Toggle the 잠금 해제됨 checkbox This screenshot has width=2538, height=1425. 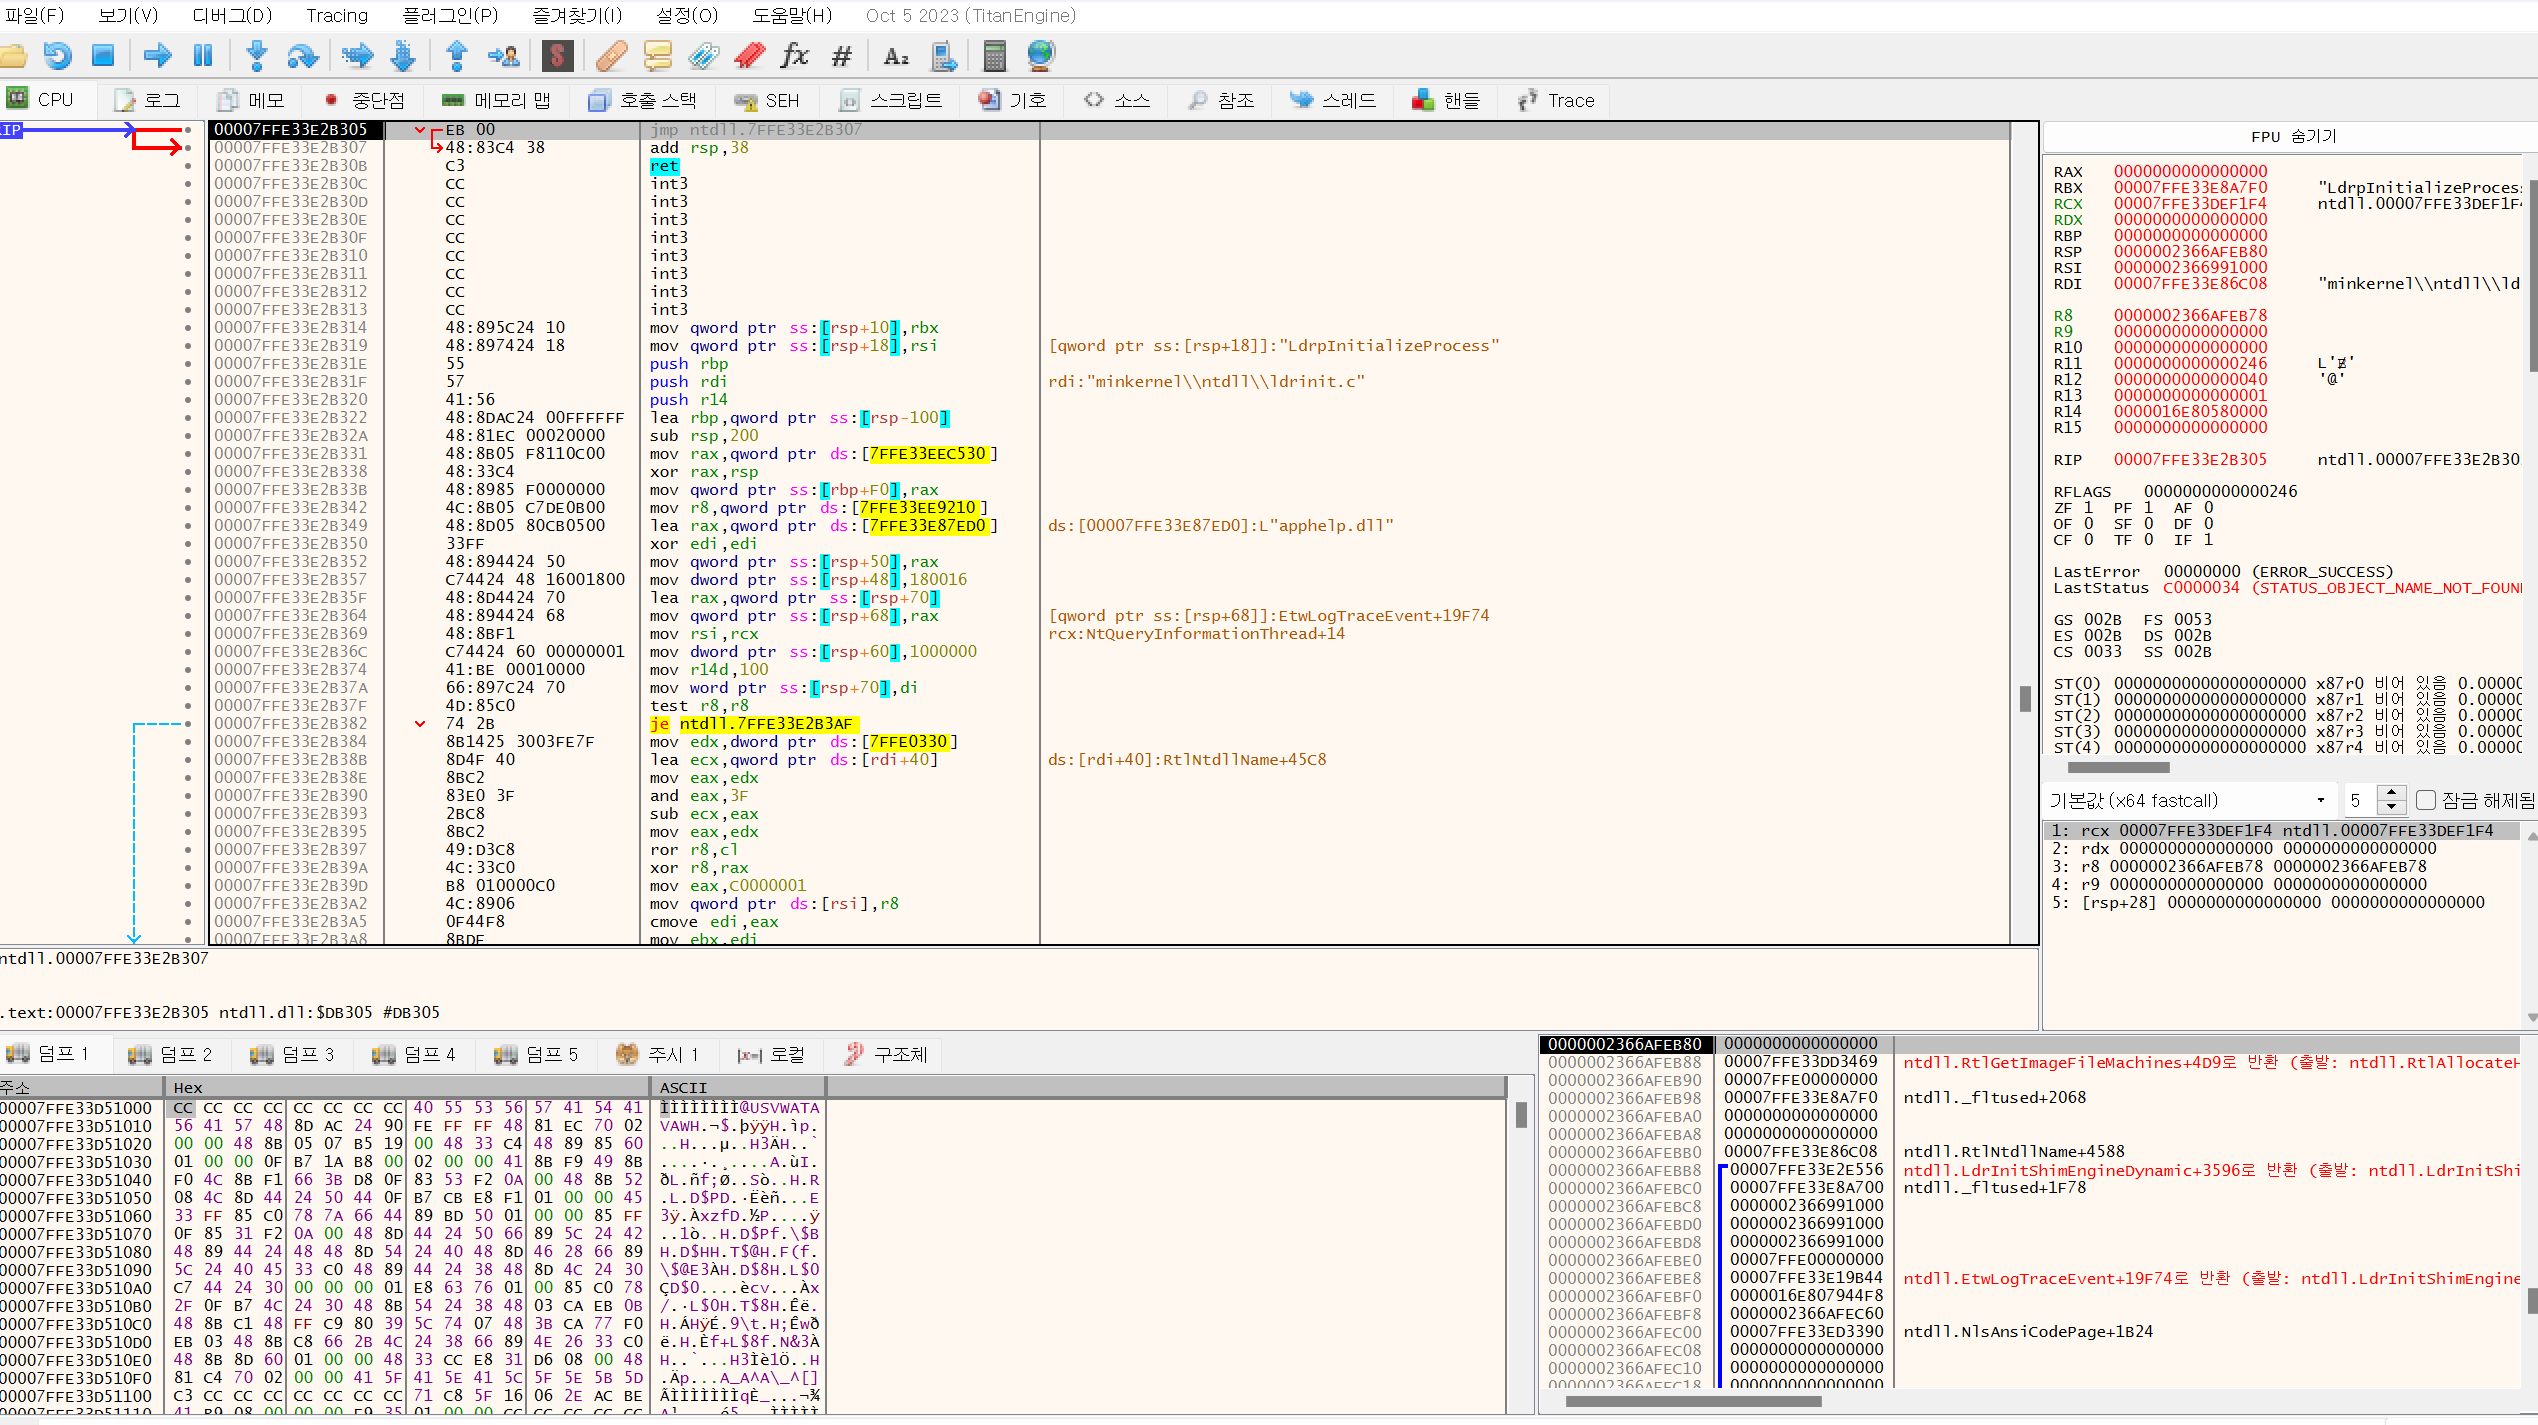click(2425, 800)
